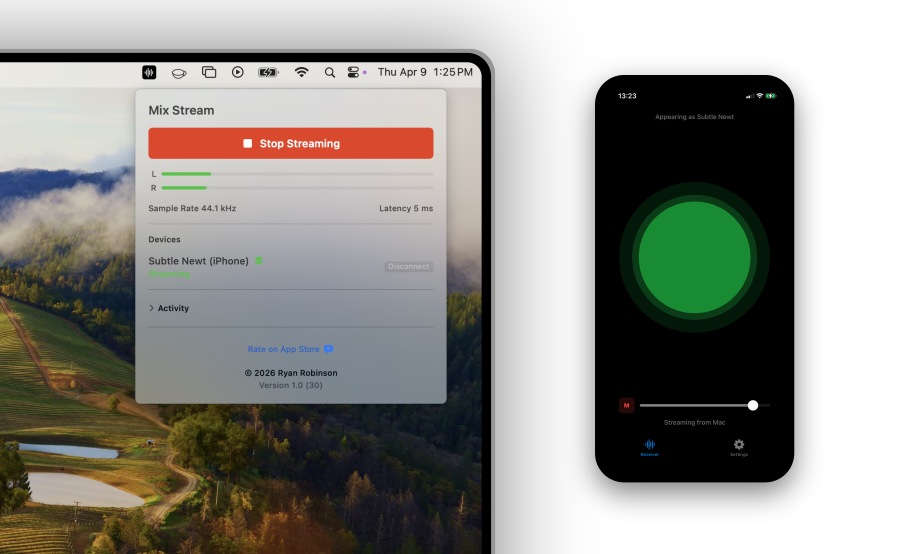Open Spotlight search magnifier

pyautogui.click(x=329, y=72)
